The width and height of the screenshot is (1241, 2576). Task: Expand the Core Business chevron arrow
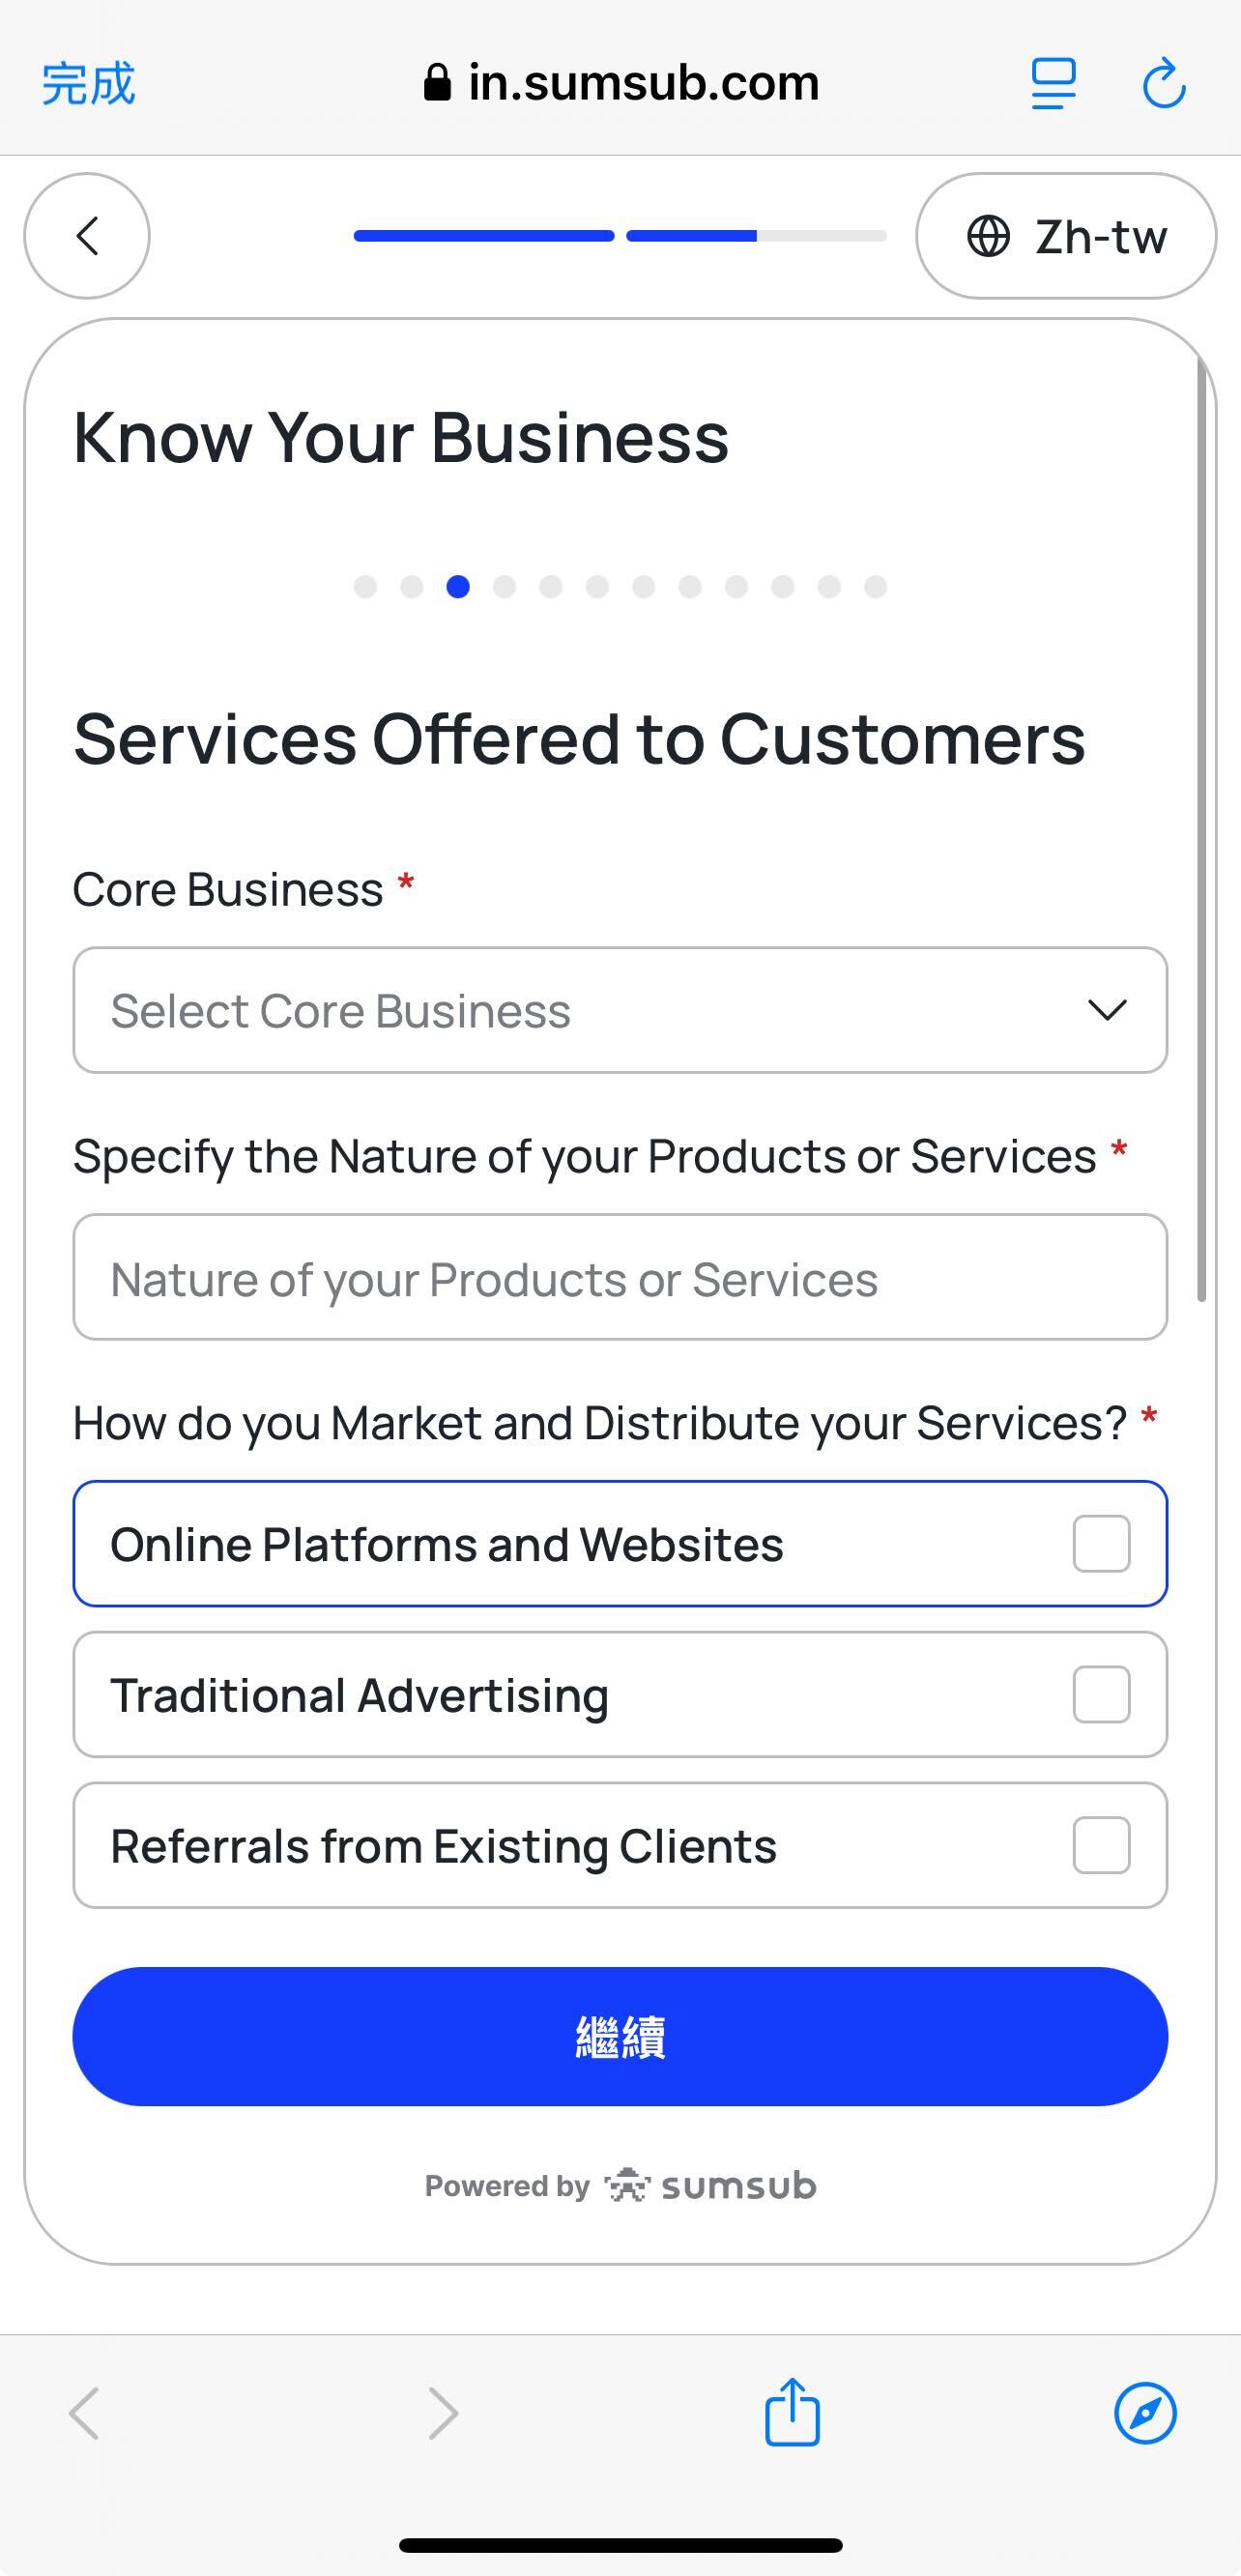point(1107,1010)
